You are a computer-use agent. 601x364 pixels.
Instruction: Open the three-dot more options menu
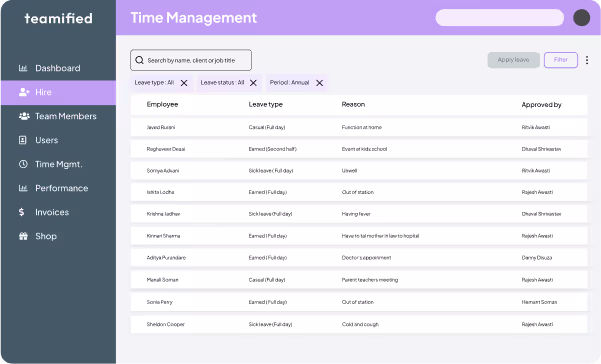[587, 60]
